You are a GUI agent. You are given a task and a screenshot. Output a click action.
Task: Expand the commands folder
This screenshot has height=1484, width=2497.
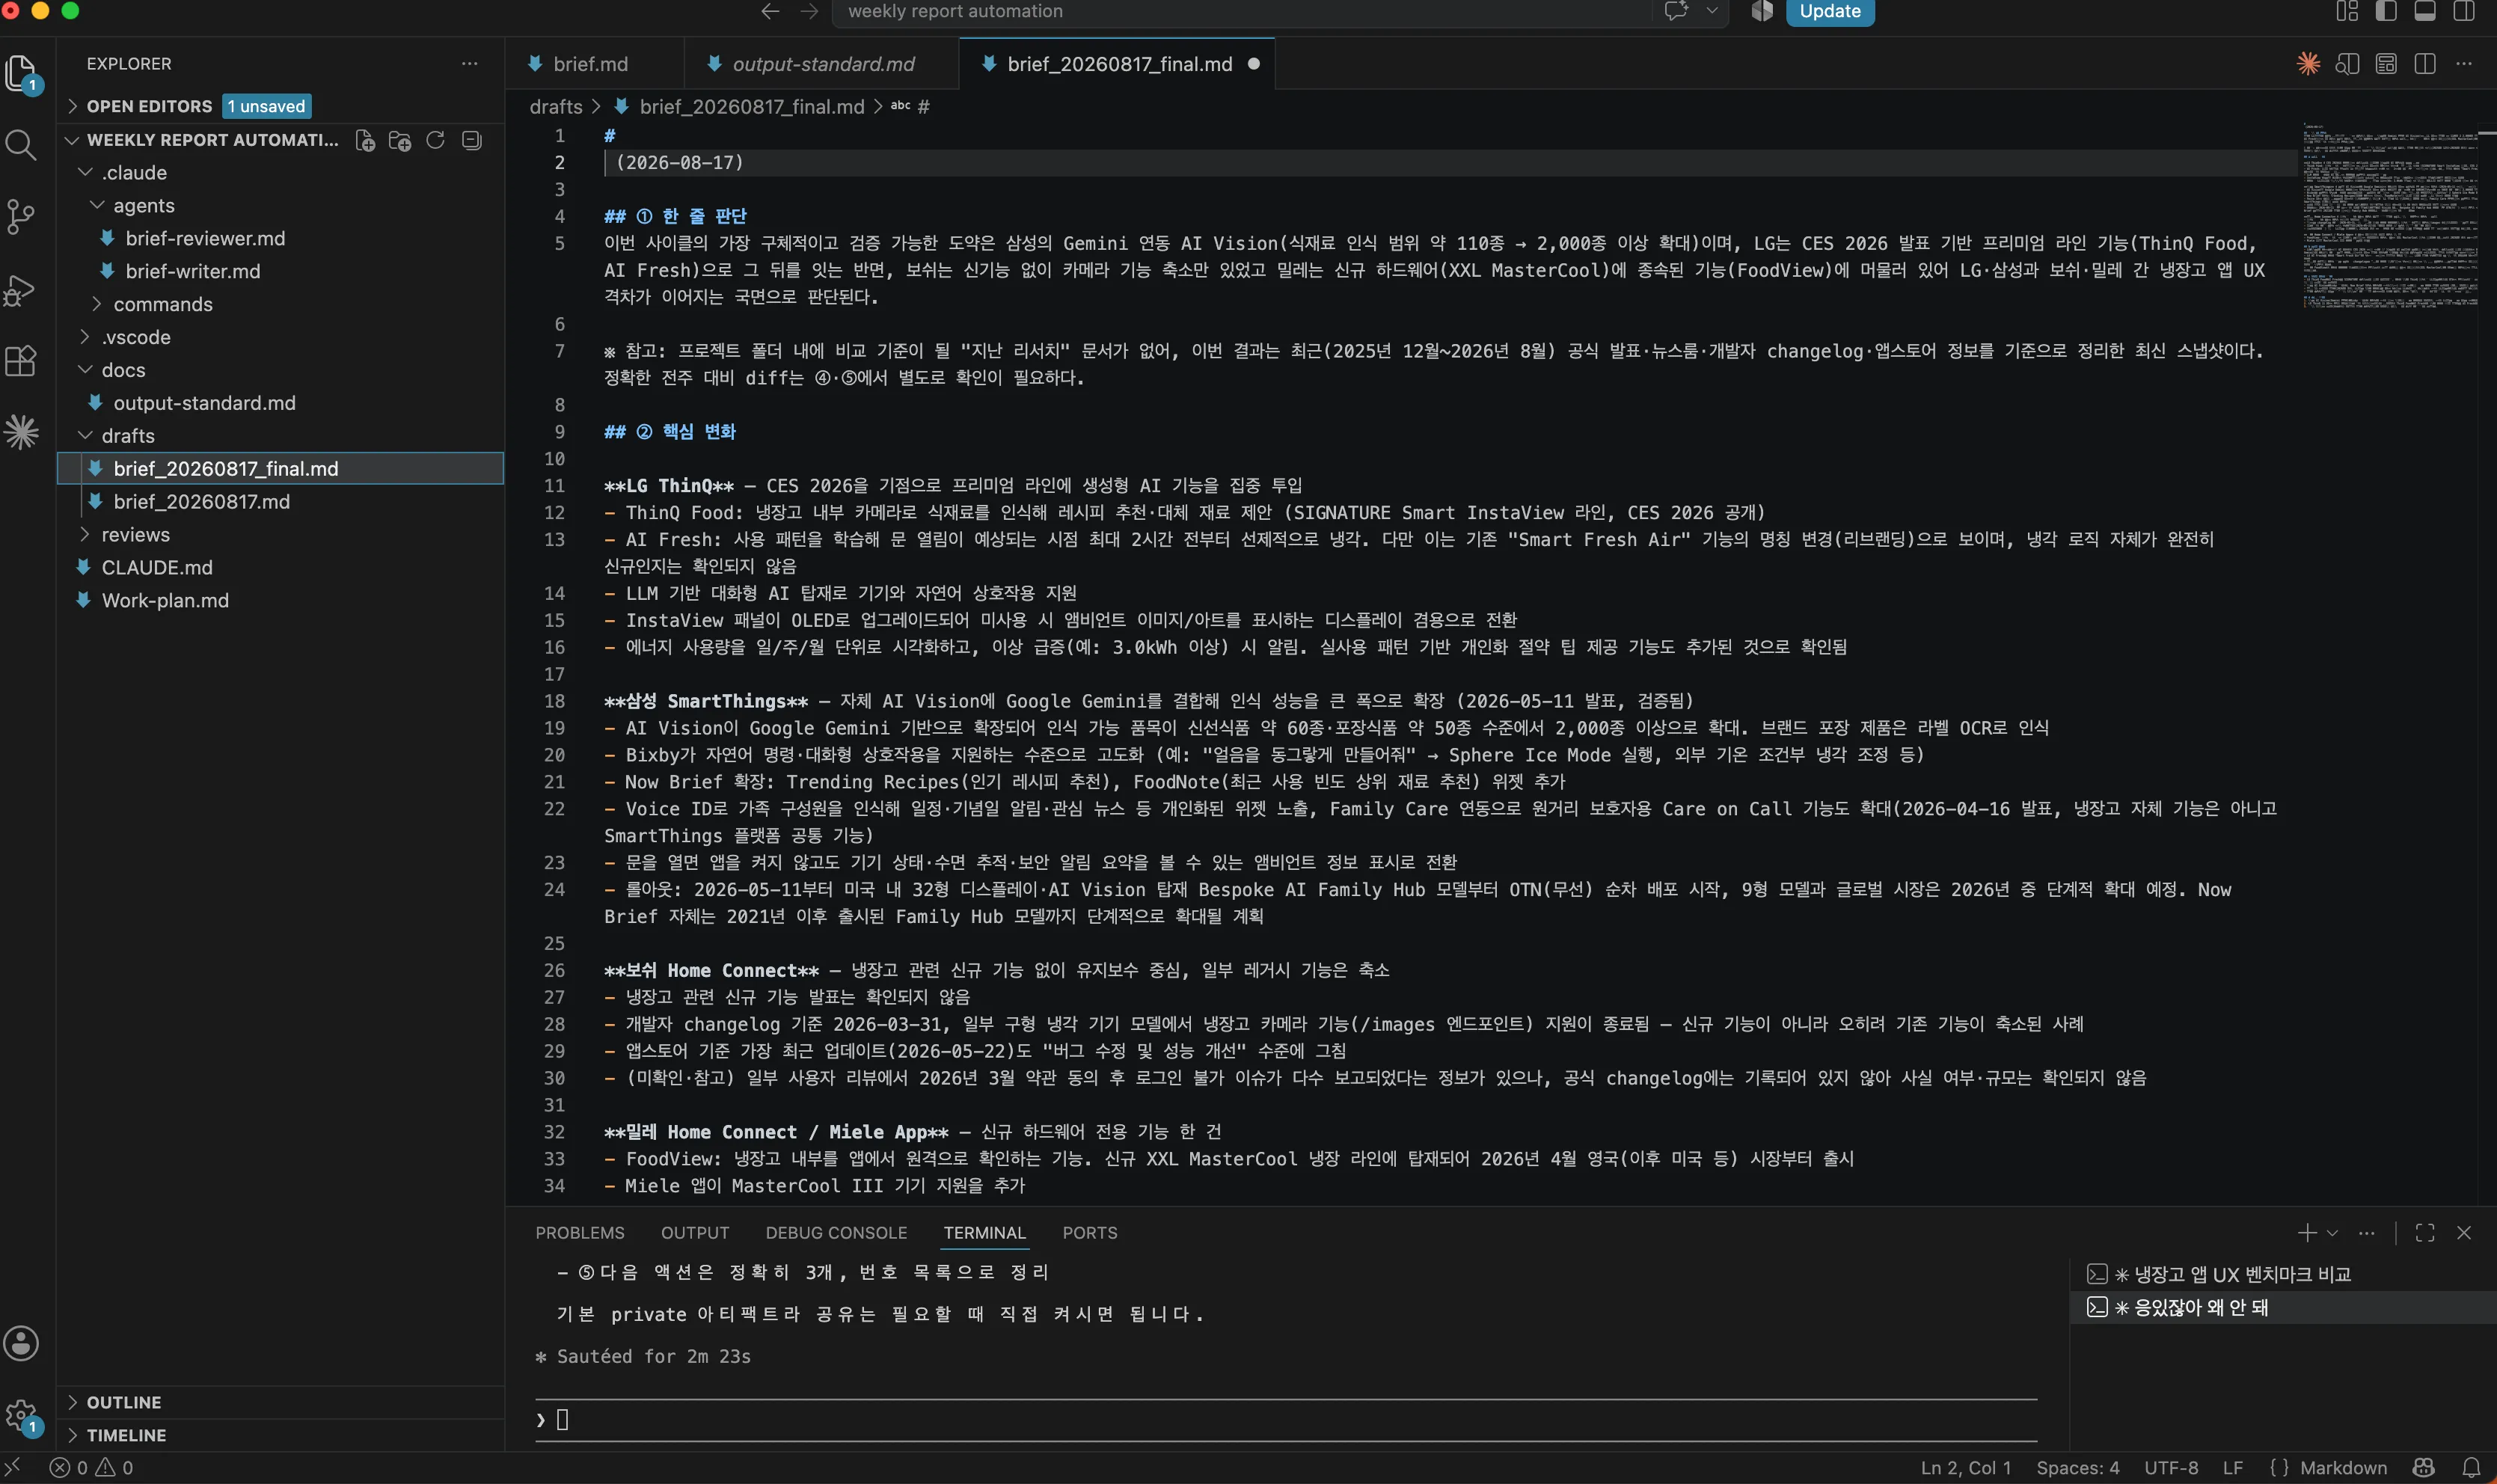click(x=98, y=304)
